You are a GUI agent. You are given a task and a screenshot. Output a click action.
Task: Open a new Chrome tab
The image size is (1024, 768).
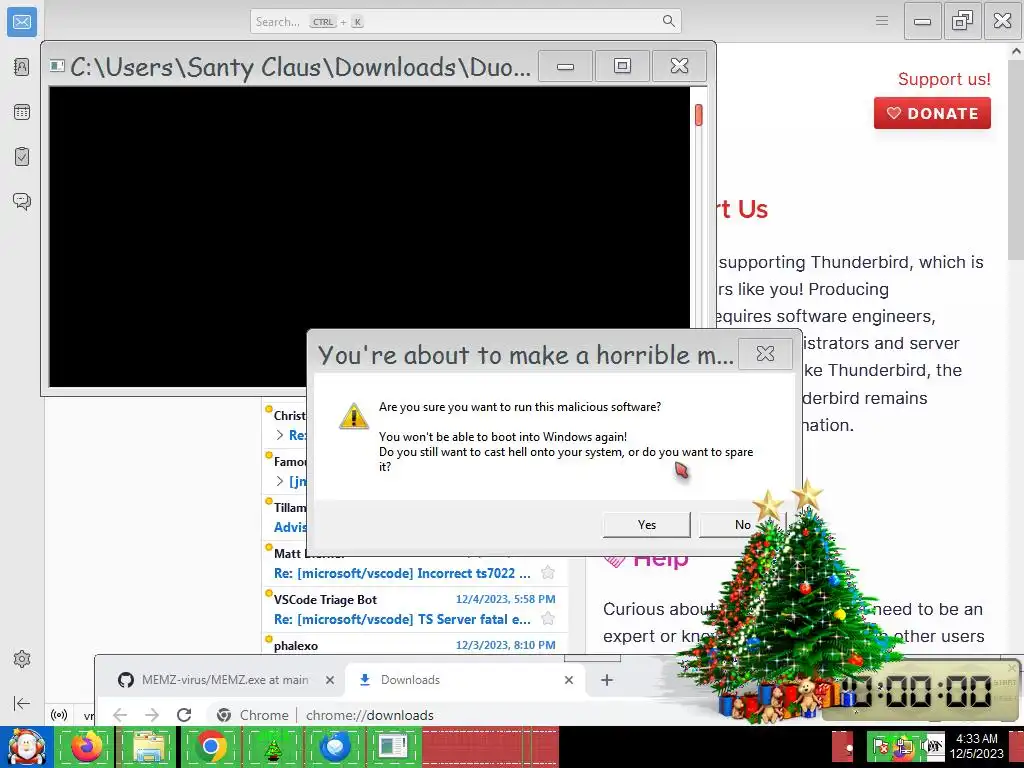click(x=607, y=680)
